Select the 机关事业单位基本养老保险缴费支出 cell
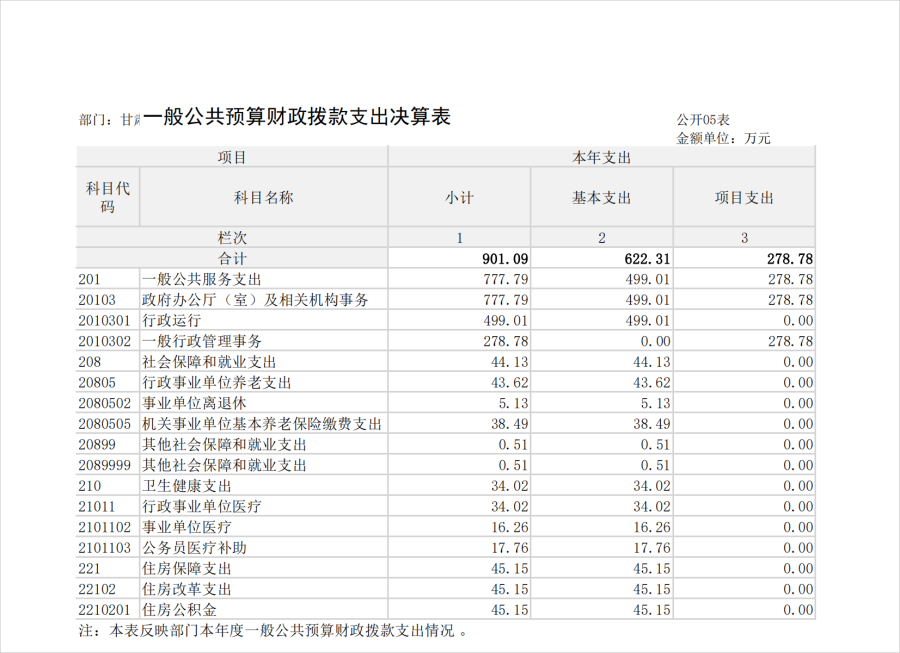The image size is (900, 653). 262,424
